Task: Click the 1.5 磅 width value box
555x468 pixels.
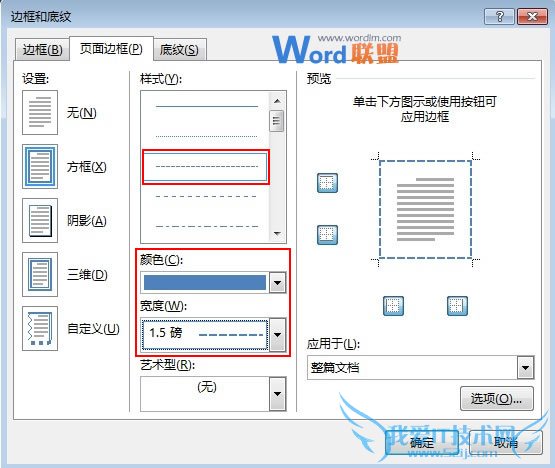Action: point(205,335)
